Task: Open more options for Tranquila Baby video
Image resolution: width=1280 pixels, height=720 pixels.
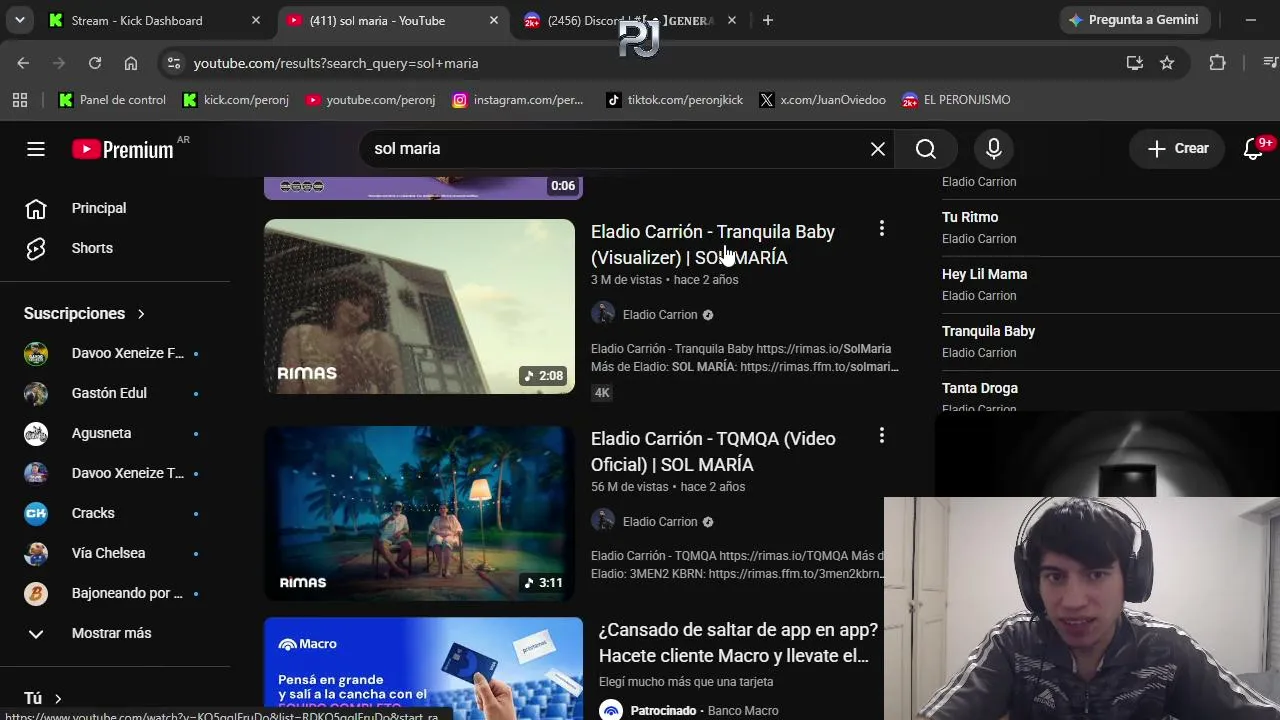Action: coord(881,229)
